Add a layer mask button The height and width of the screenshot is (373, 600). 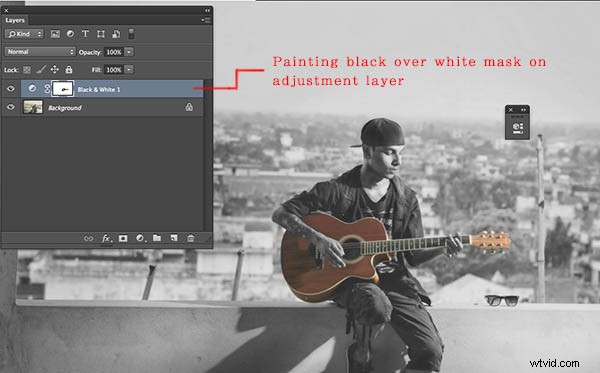point(123,238)
